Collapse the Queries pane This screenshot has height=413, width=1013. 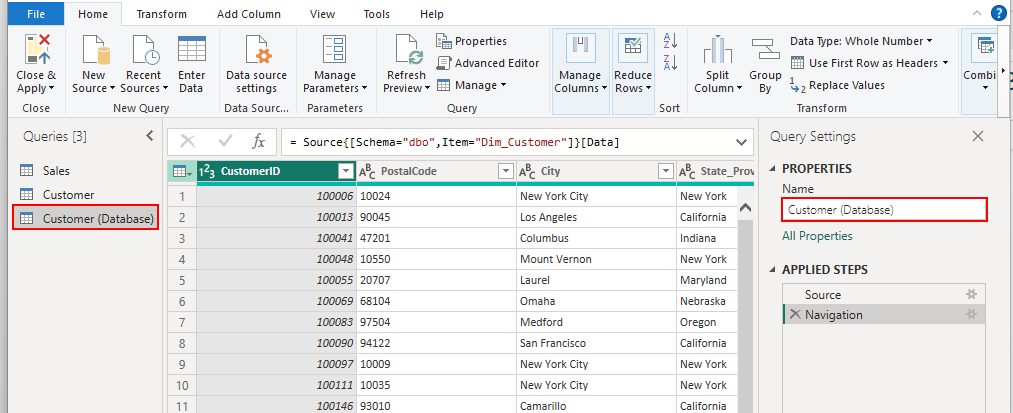(x=150, y=136)
